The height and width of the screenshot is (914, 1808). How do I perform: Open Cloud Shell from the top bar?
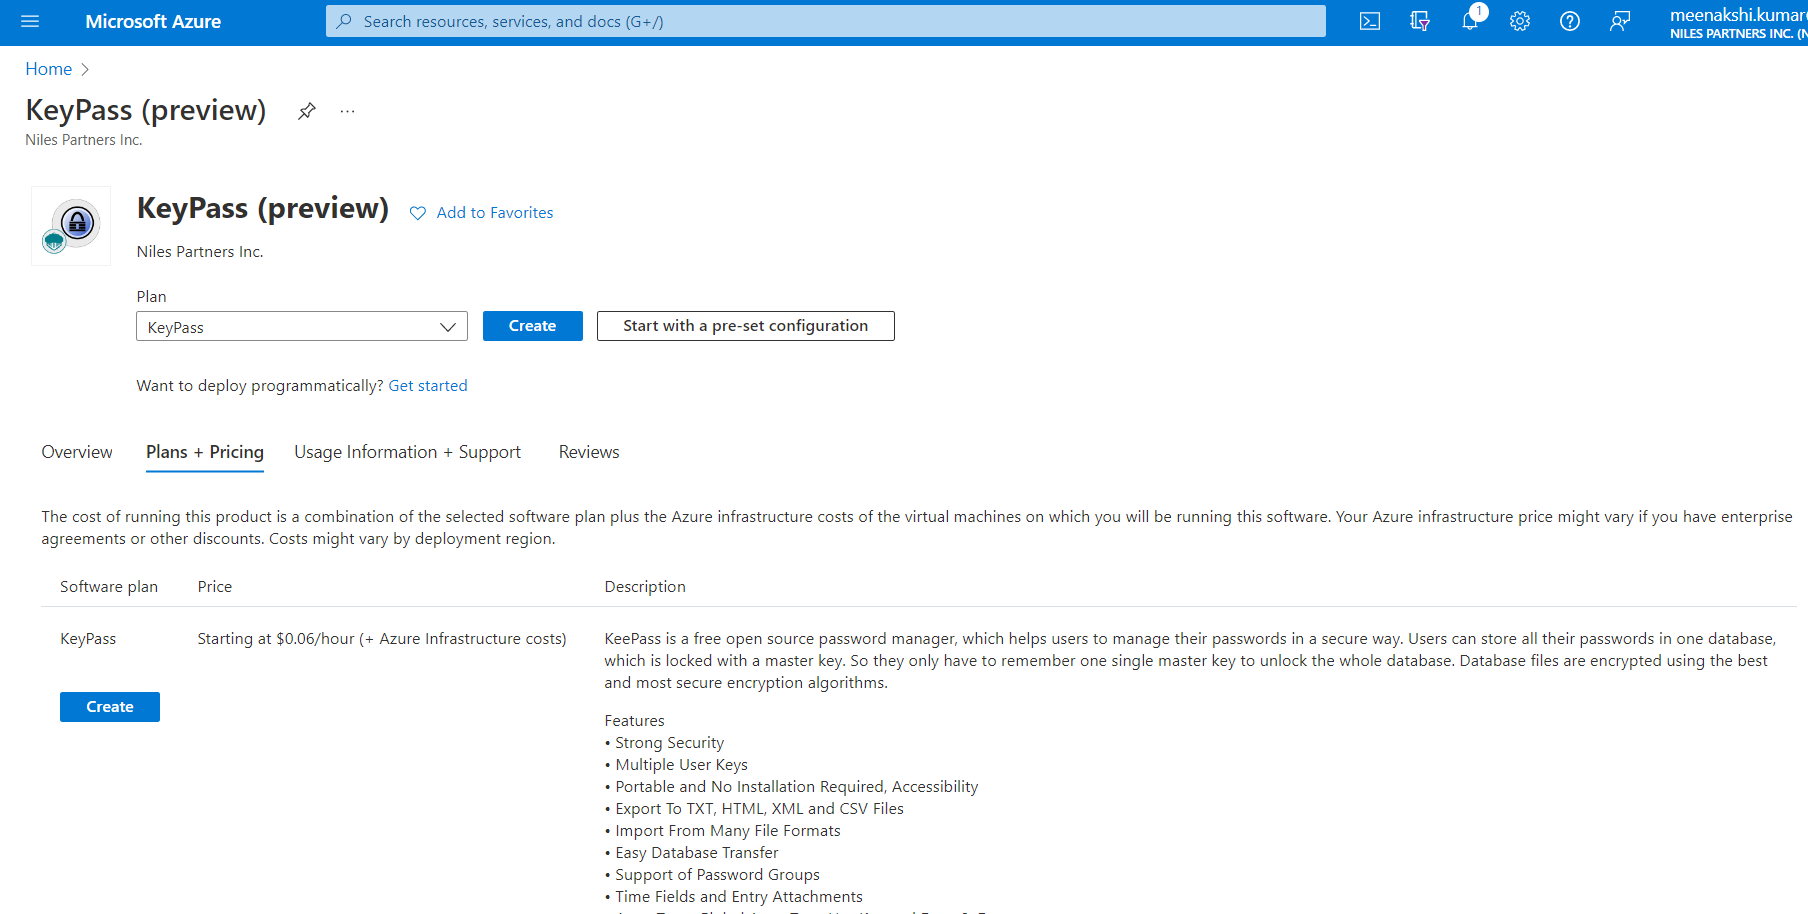(x=1370, y=21)
